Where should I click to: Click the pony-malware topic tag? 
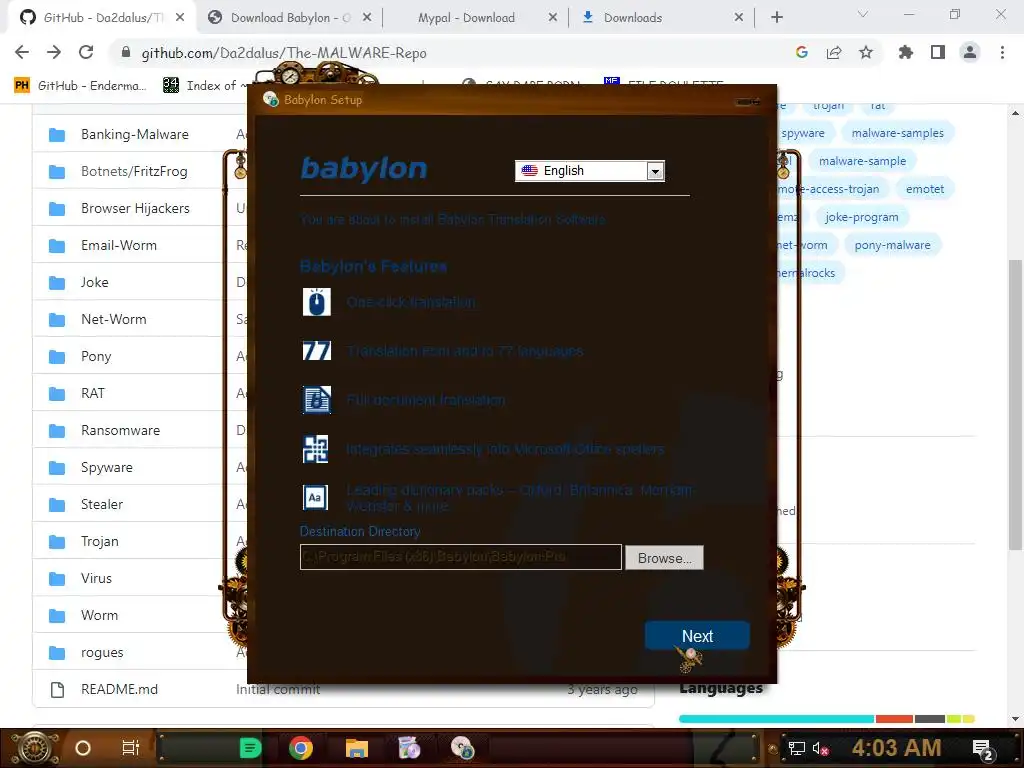pos(892,246)
